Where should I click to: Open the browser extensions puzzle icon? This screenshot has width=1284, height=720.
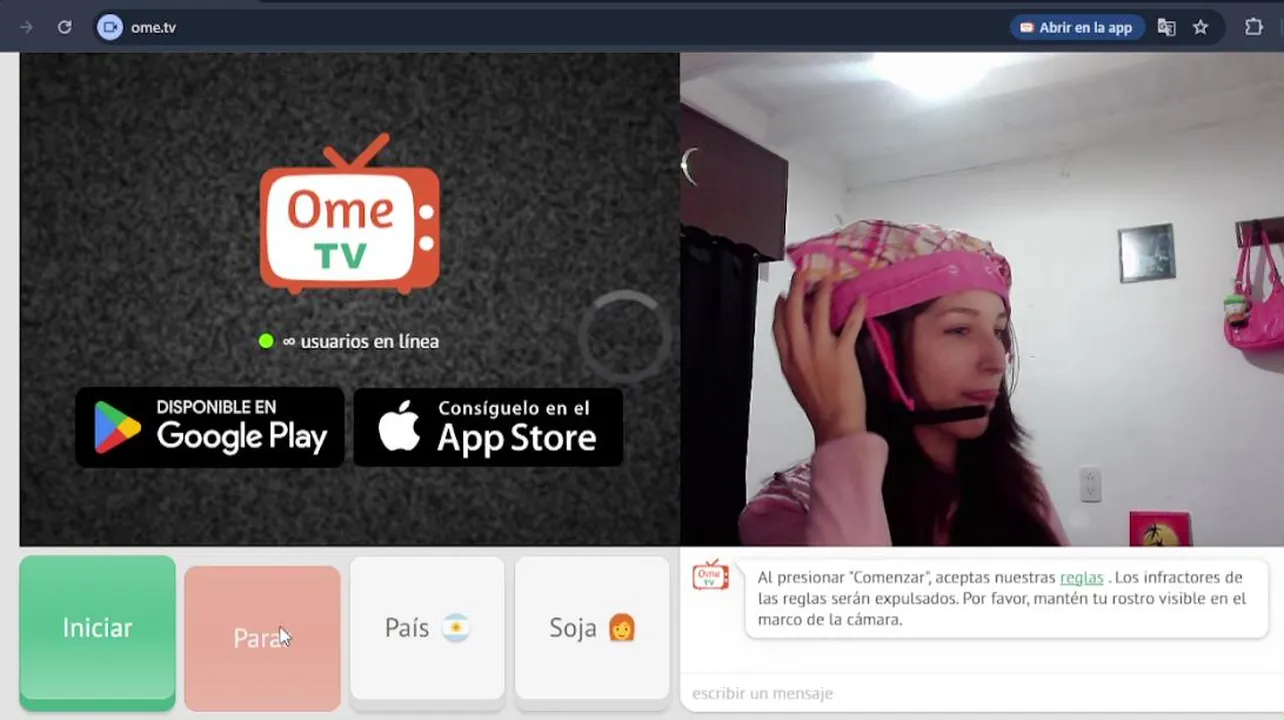[x=1253, y=27]
